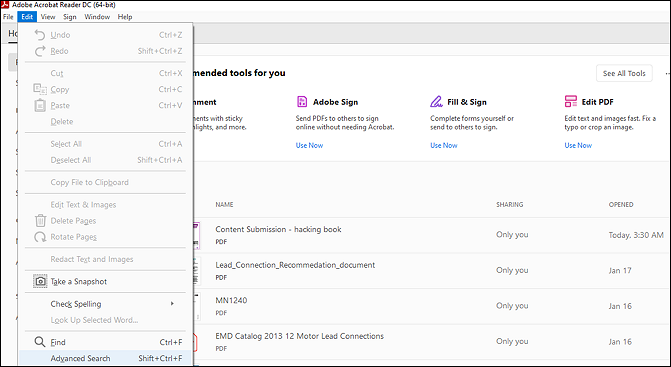
Task: Close the open Edit menu
Action: tap(27, 17)
